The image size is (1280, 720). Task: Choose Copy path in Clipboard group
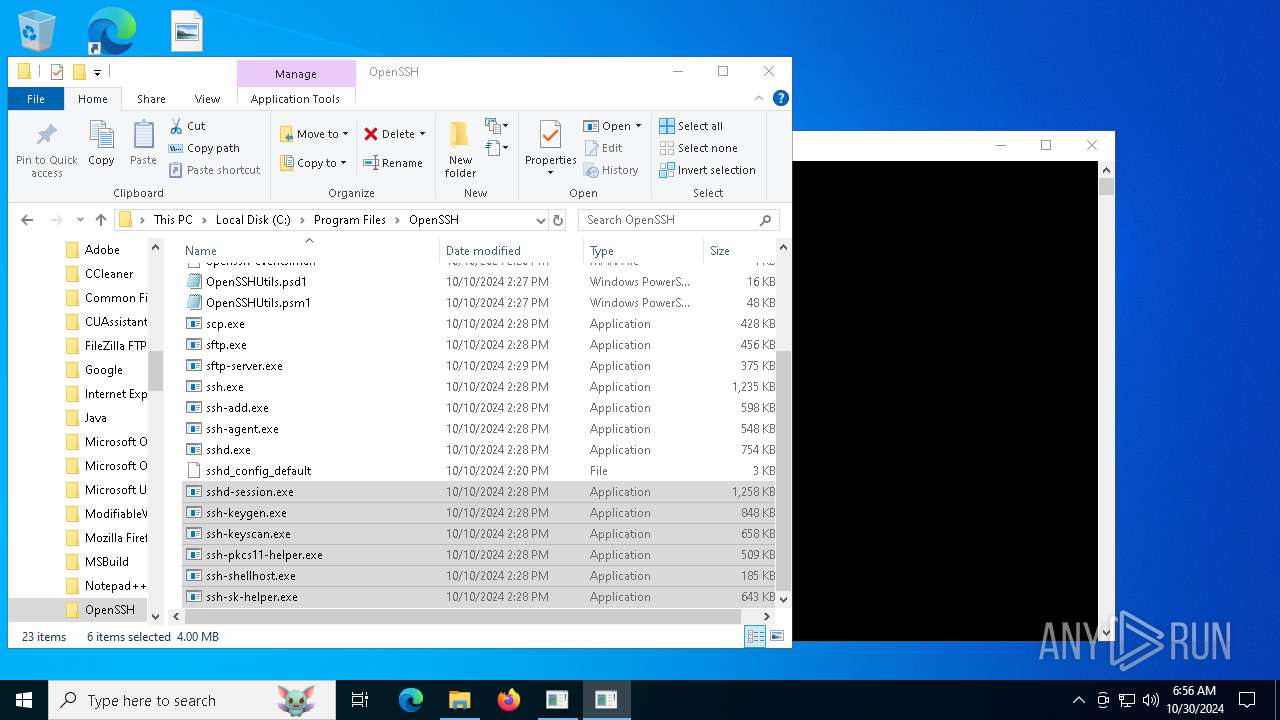coord(204,148)
